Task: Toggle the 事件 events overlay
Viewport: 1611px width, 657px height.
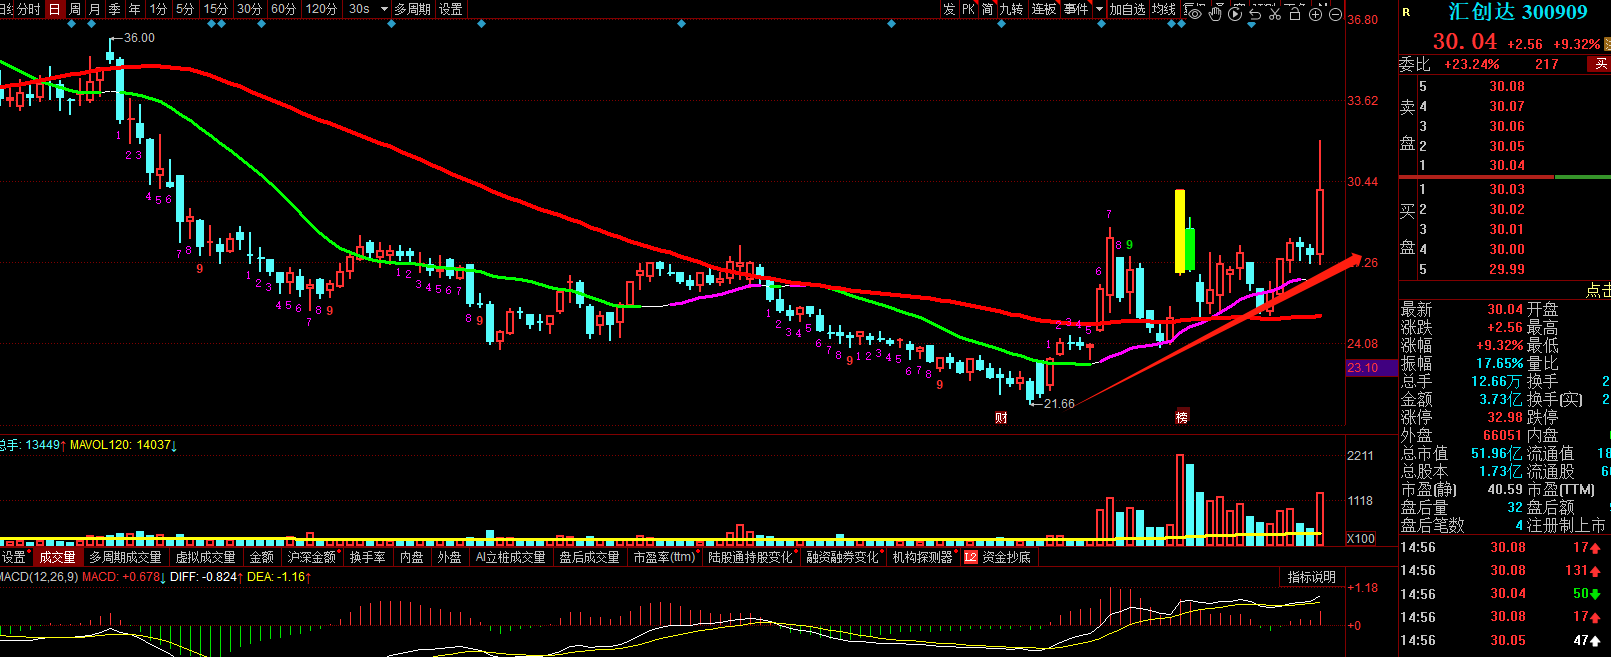Action: [1076, 9]
